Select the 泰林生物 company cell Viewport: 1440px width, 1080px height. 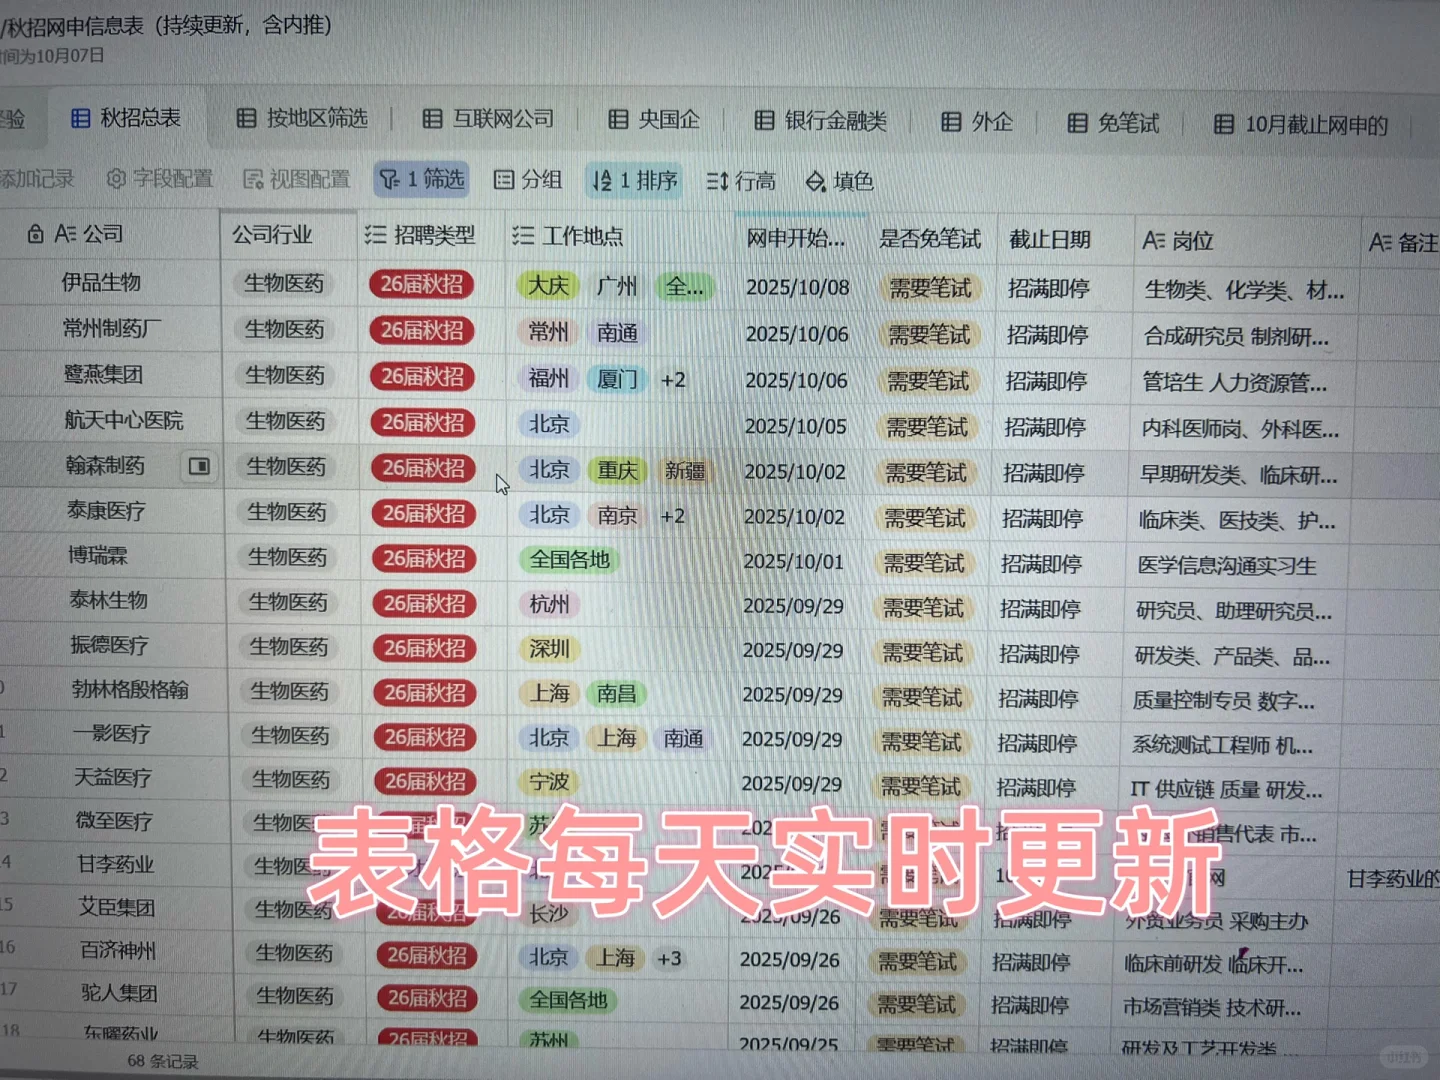coord(109,600)
